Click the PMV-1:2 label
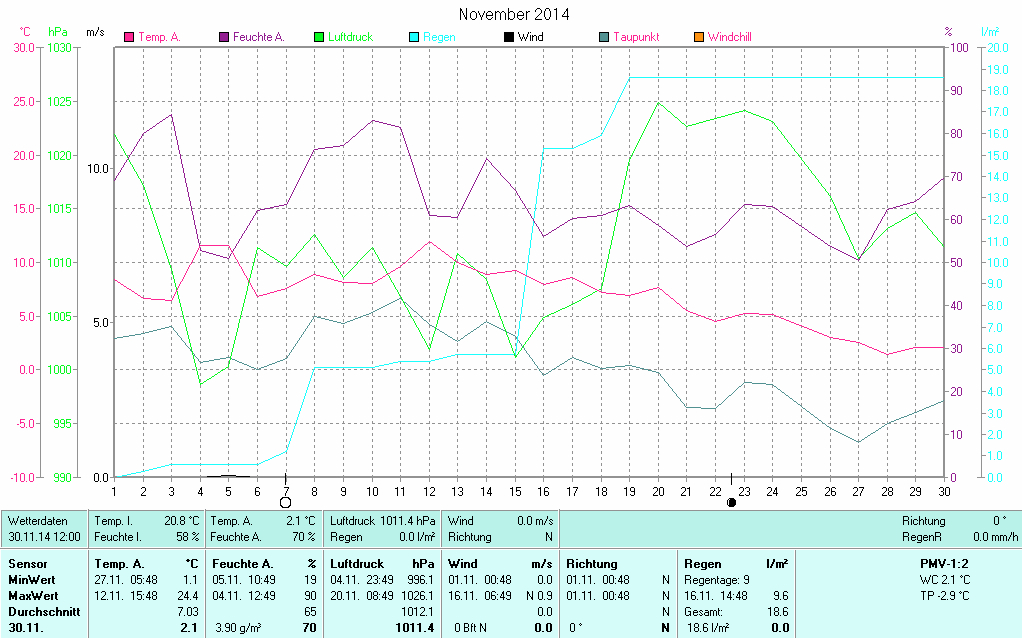 click(x=944, y=564)
